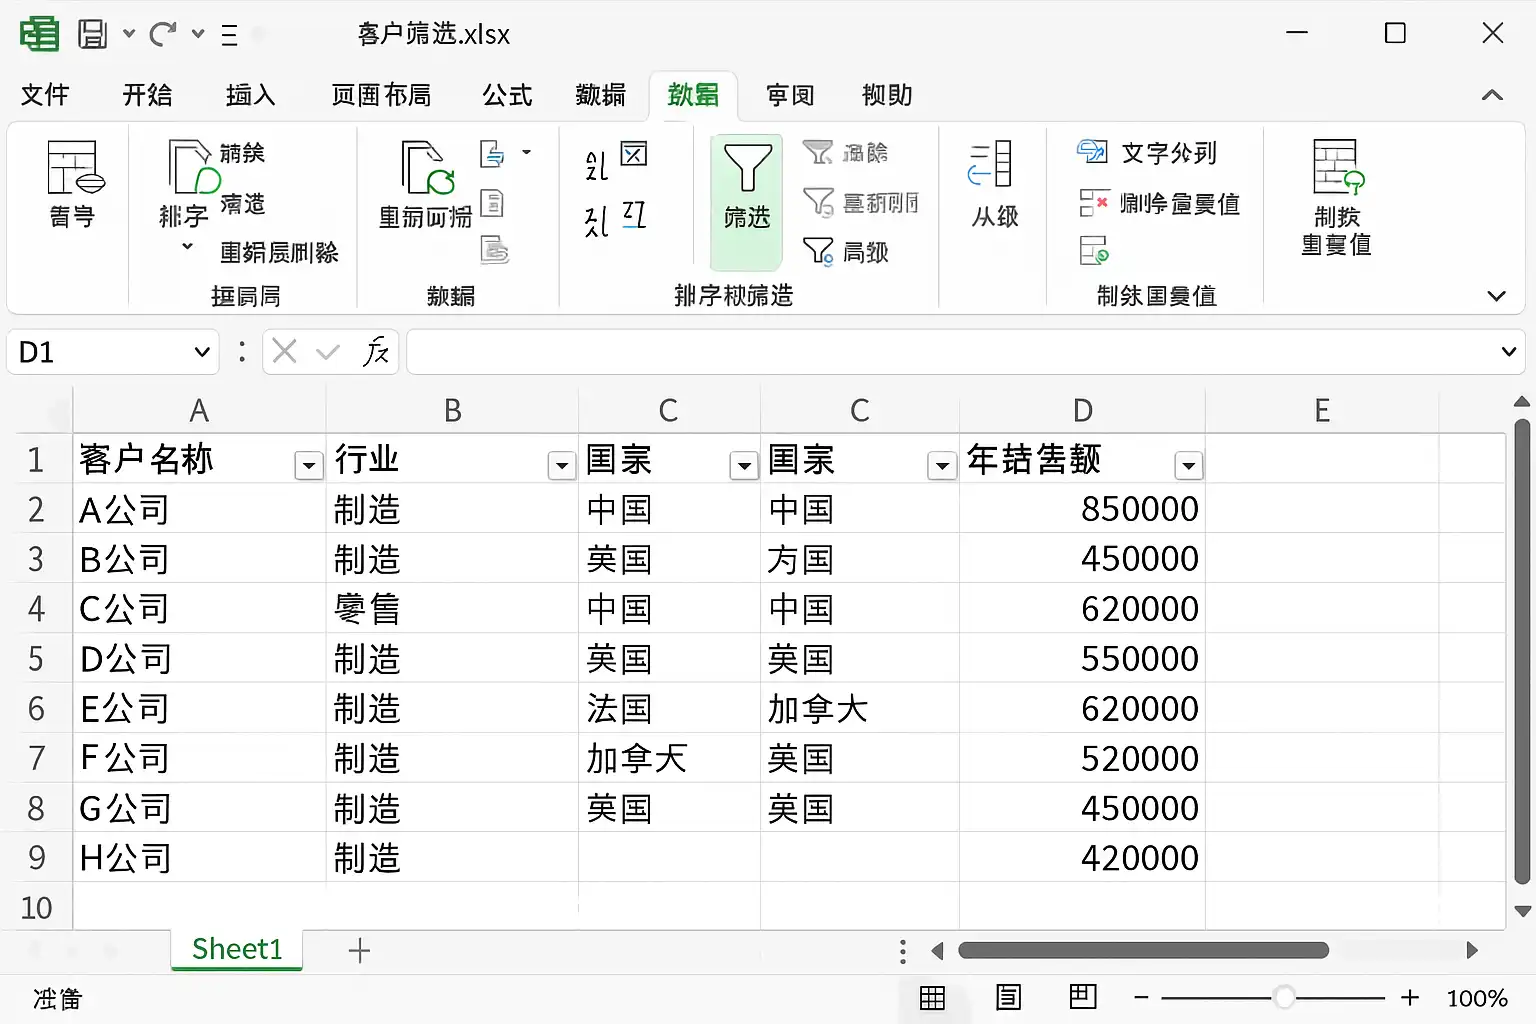Click the 文字分列 text-to-columns icon
The height and width of the screenshot is (1024, 1536).
[x=1092, y=152]
